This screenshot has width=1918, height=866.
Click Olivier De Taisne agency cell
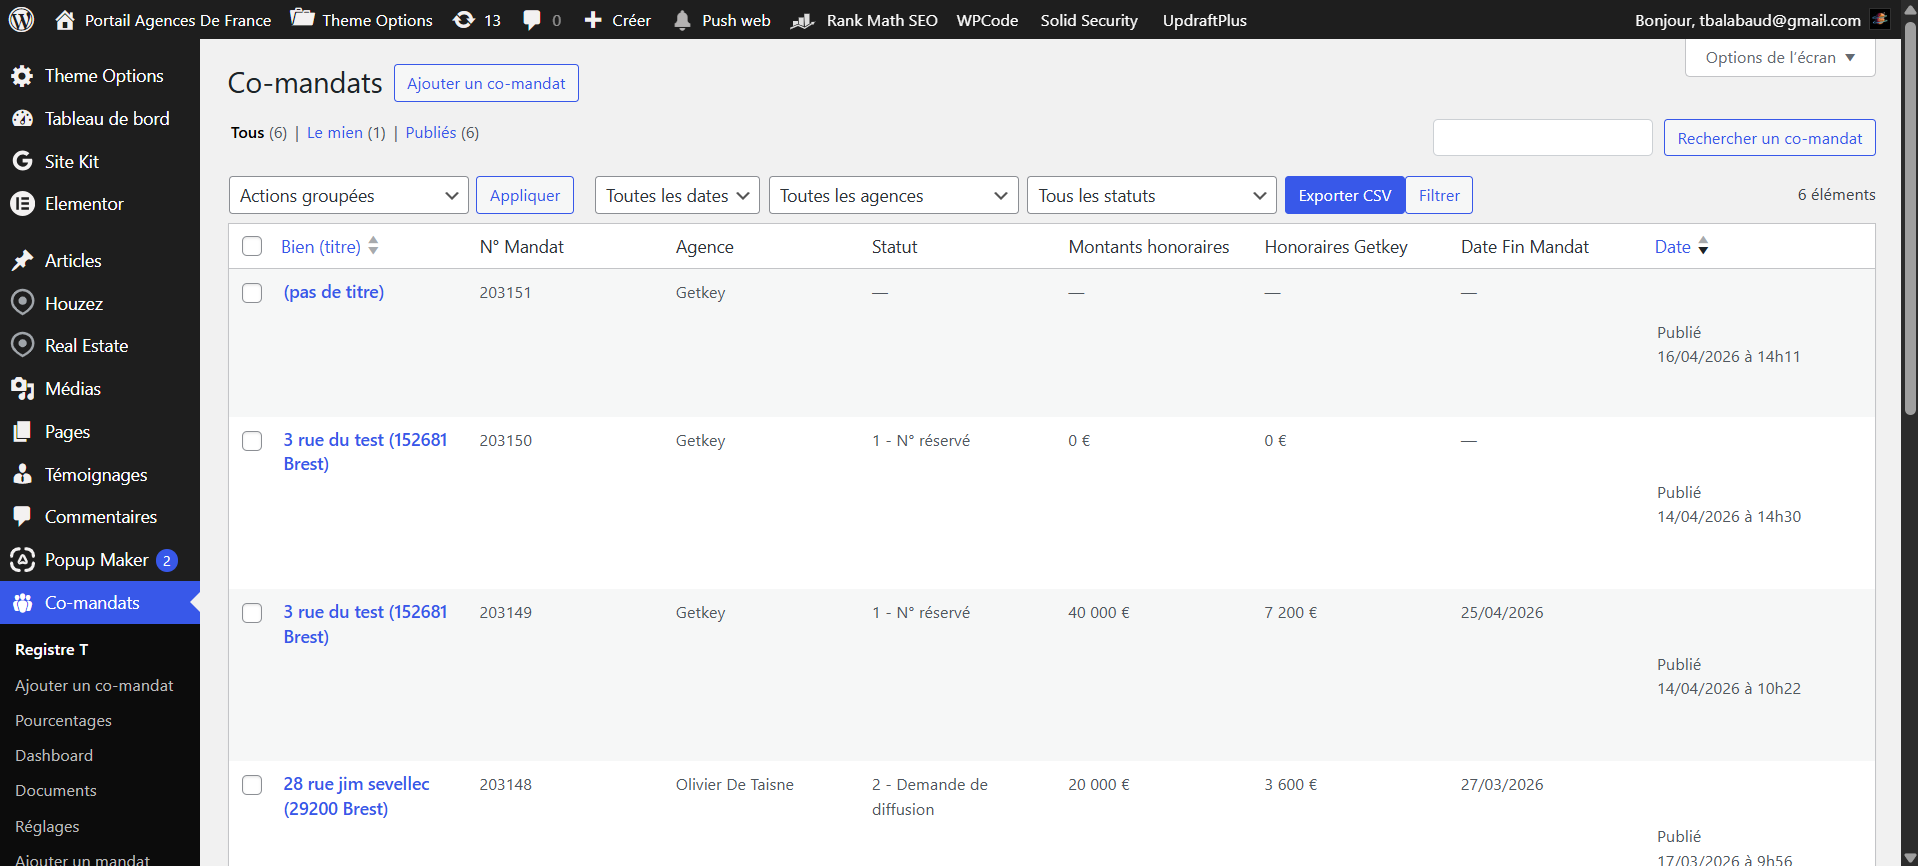pyautogui.click(x=735, y=785)
